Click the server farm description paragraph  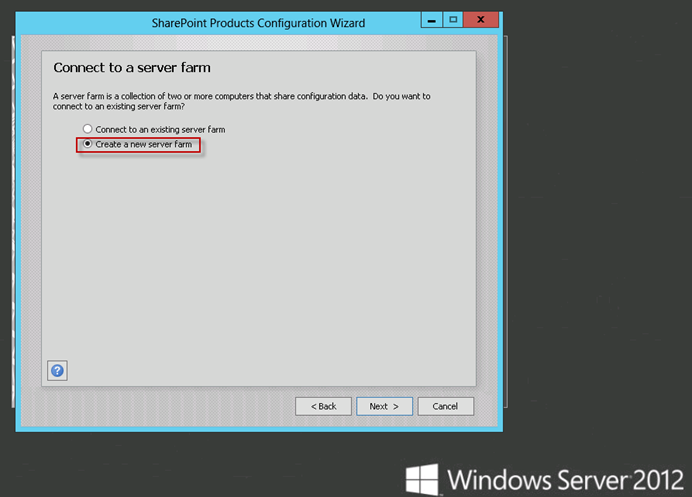tap(241, 101)
